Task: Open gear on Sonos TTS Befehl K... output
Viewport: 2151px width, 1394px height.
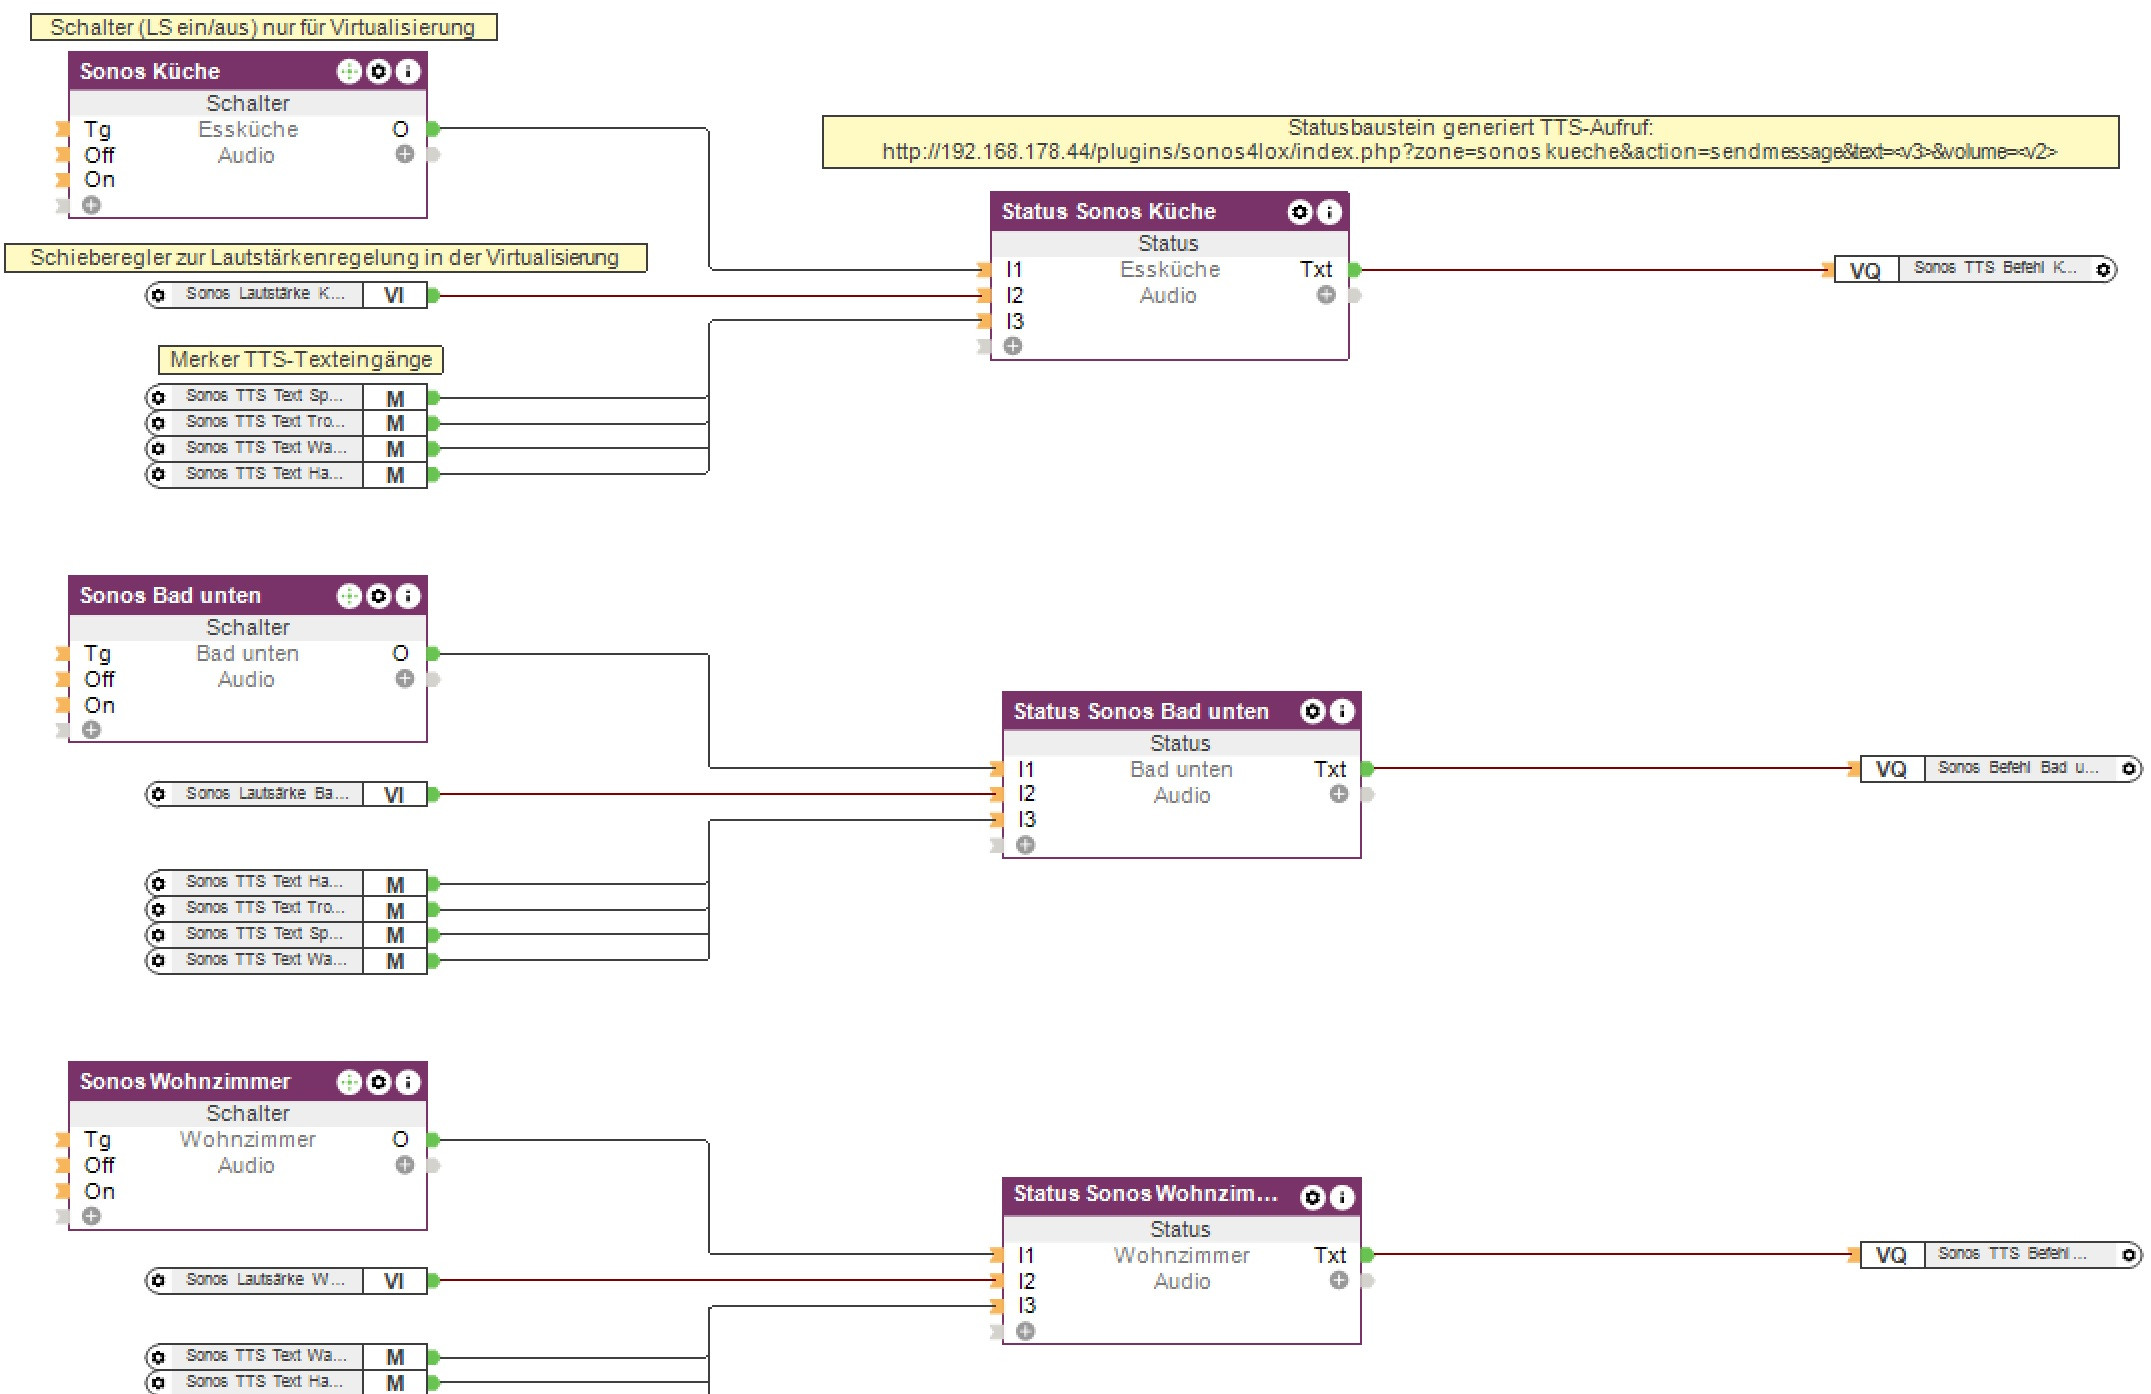Action: (2103, 270)
